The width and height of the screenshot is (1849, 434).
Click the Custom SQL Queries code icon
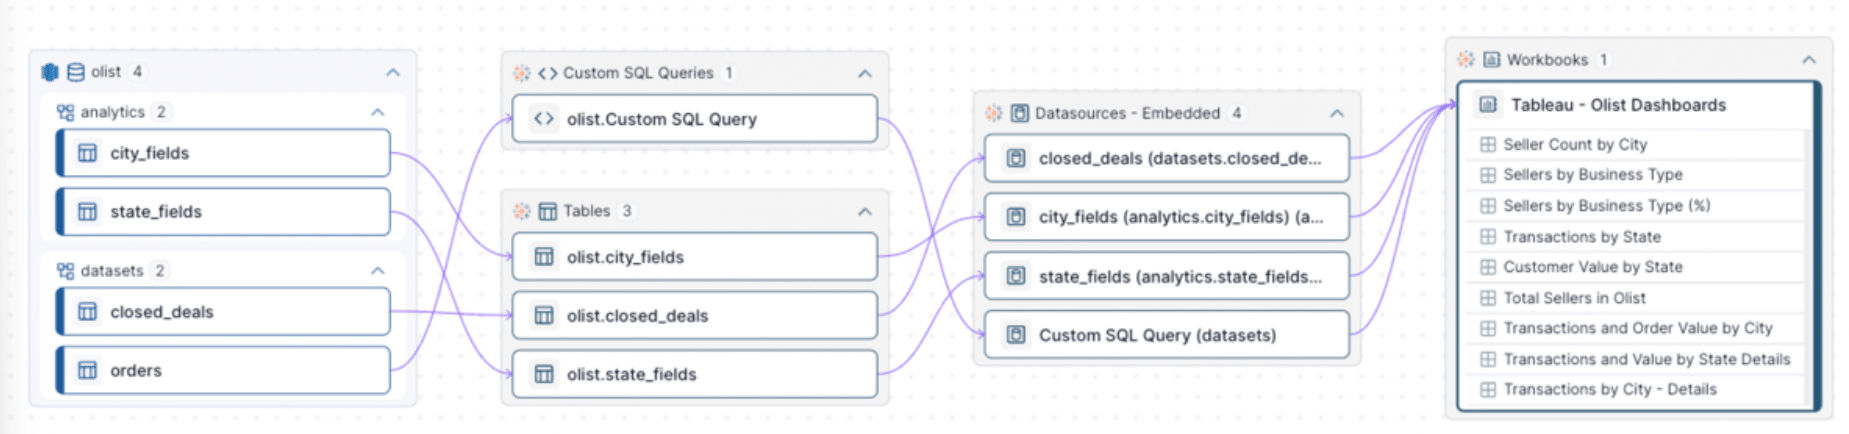548,73
